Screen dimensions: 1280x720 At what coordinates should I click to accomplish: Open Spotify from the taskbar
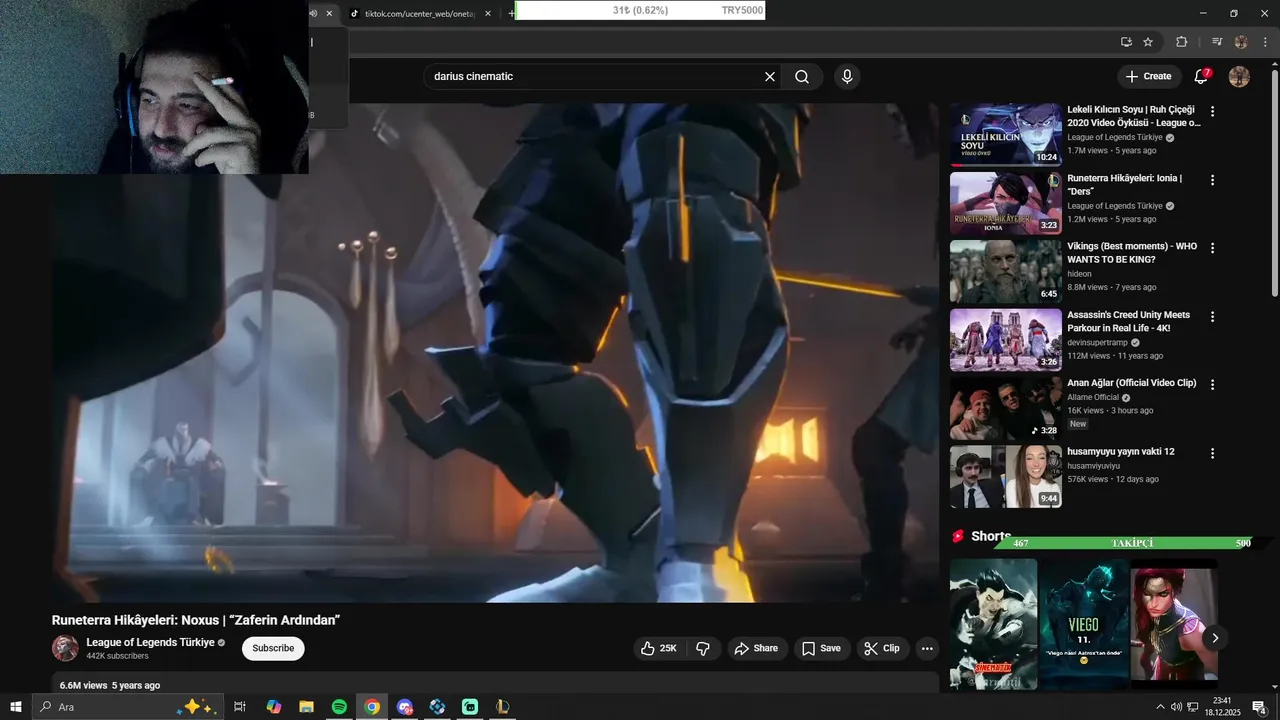[339, 707]
